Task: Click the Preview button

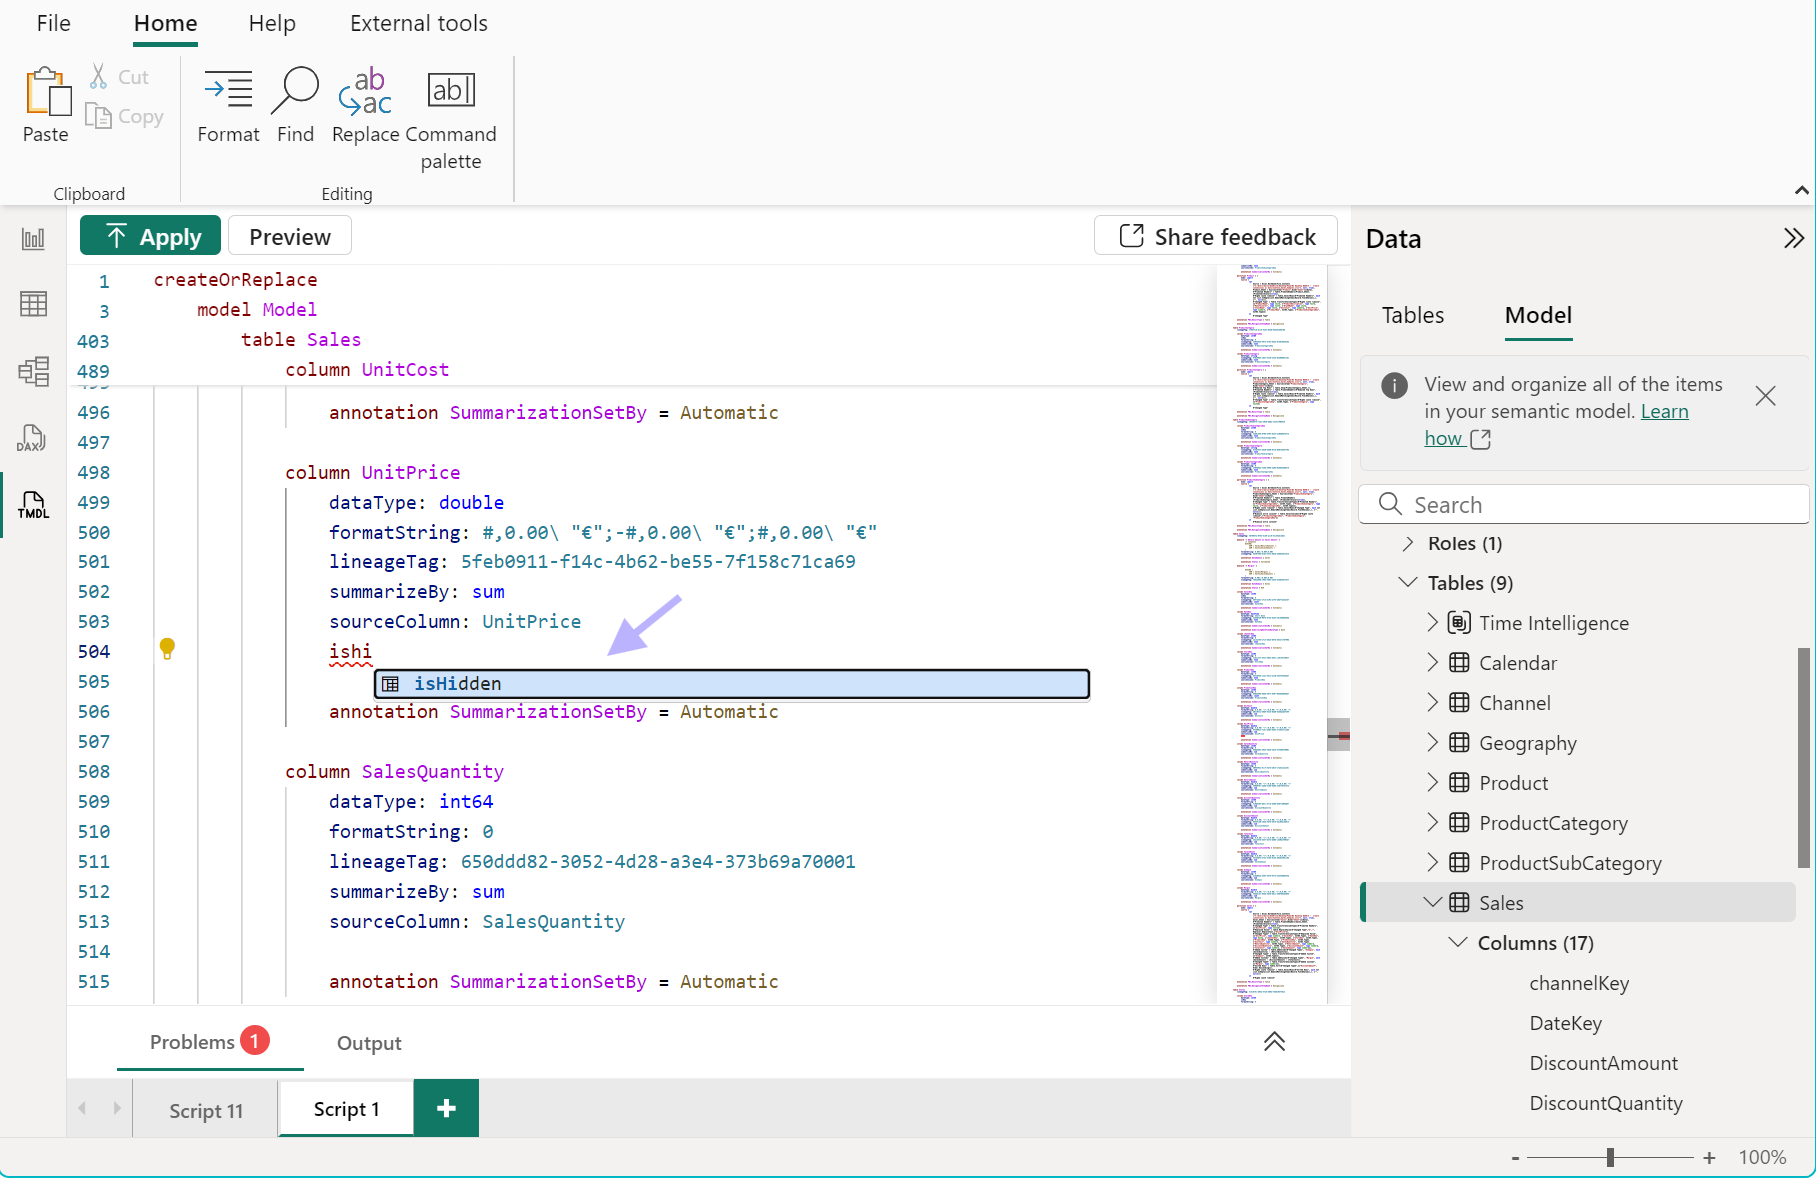Action: (x=290, y=237)
